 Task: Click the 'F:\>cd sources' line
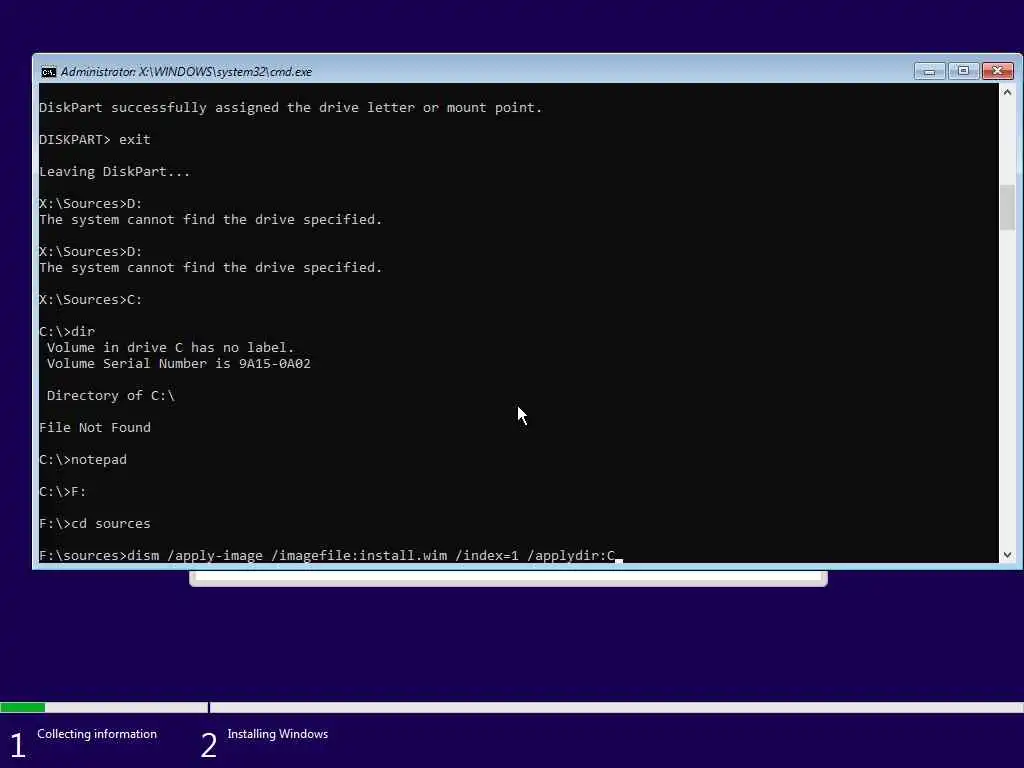95,524
